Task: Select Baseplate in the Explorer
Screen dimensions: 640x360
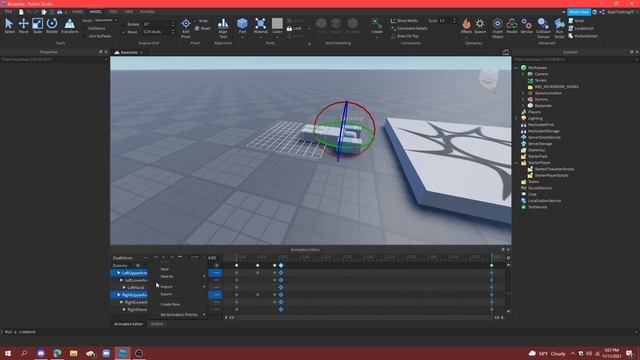Action: click(543, 106)
